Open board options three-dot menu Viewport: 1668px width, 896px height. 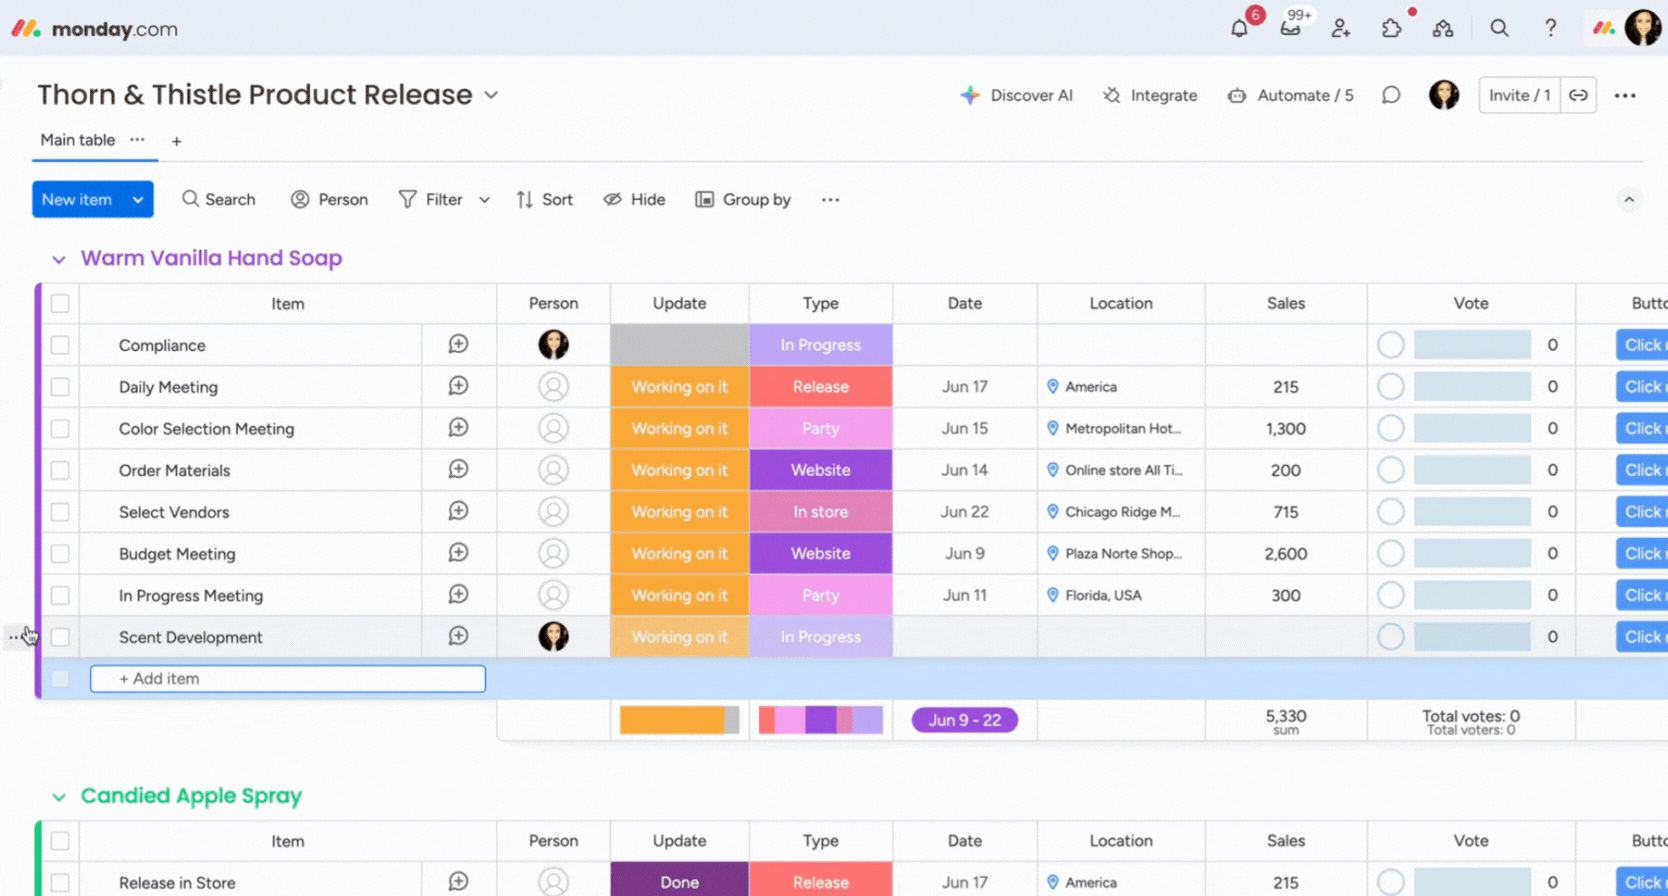click(1625, 95)
